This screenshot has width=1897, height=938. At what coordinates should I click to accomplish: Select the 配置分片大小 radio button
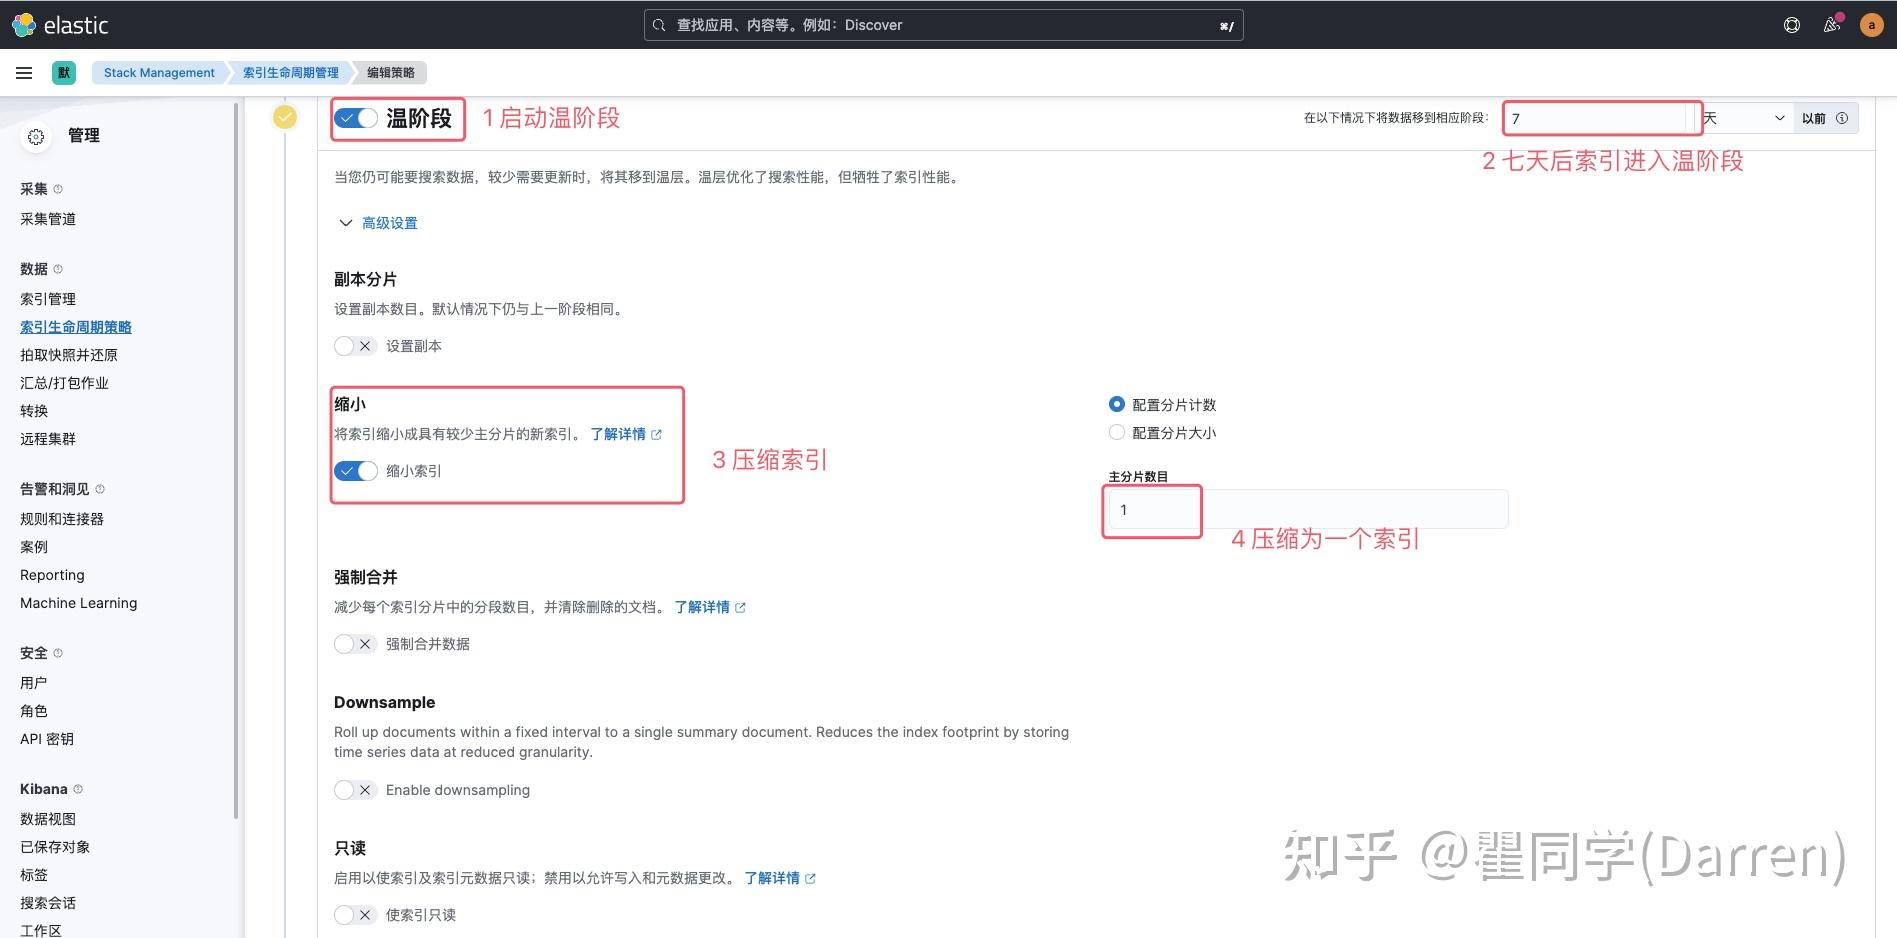[1117, 432]
